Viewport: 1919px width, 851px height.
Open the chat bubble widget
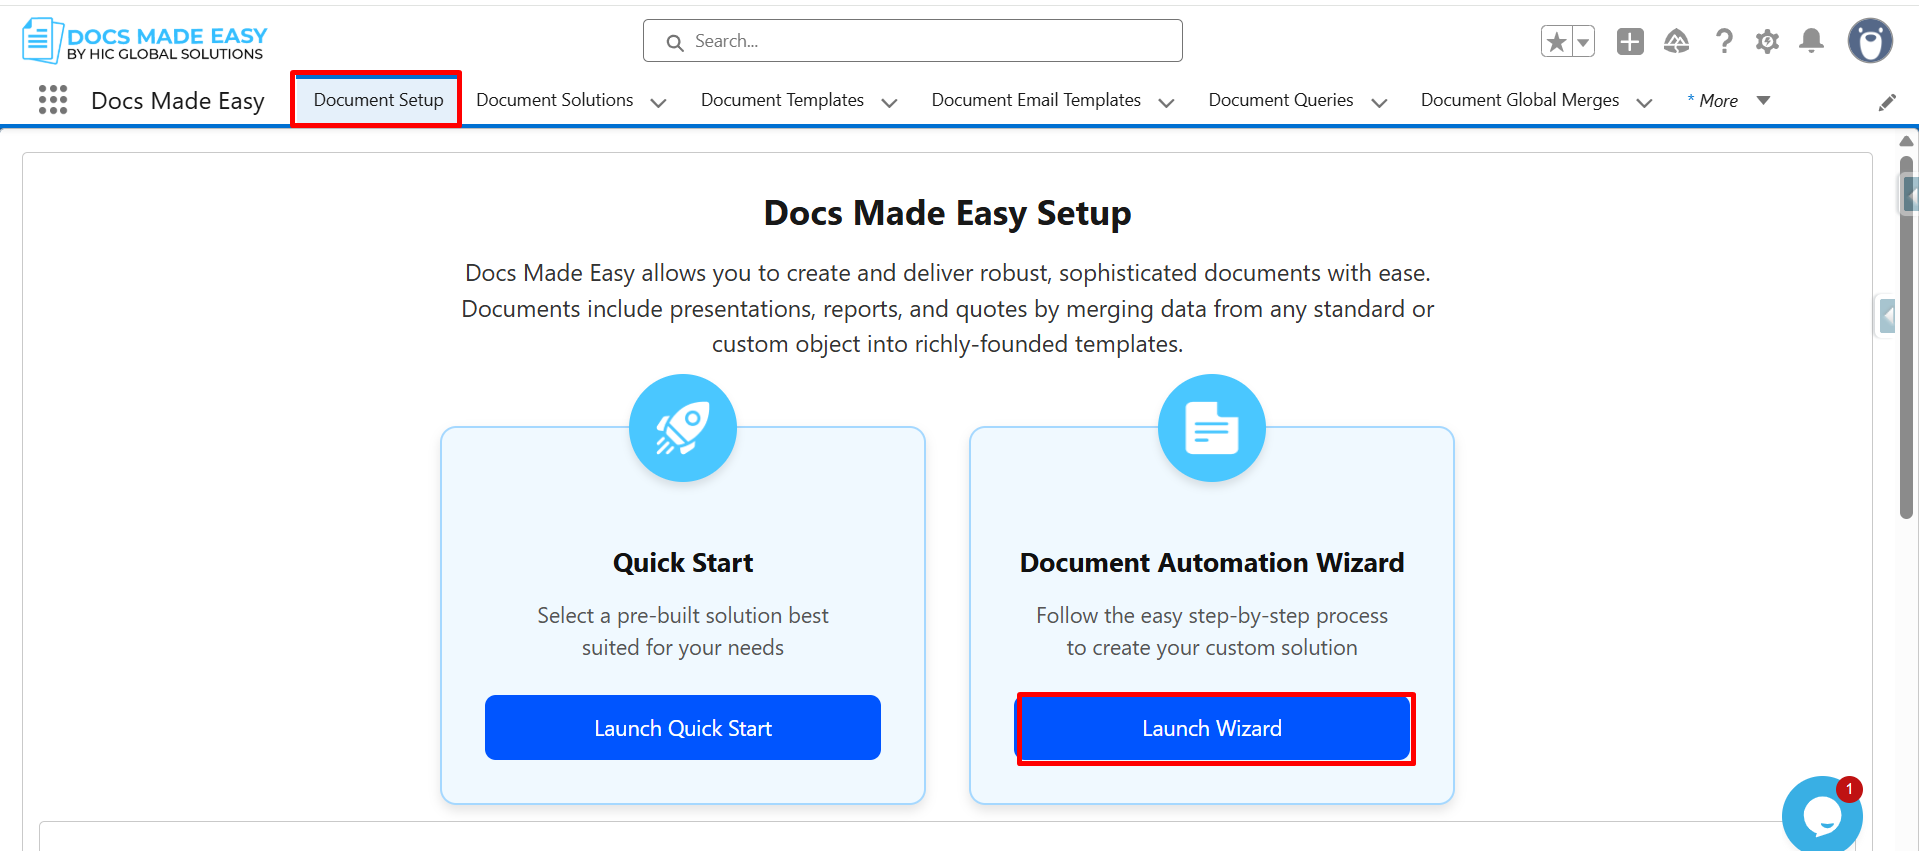pyautogui.click(x=1822, y=814)
